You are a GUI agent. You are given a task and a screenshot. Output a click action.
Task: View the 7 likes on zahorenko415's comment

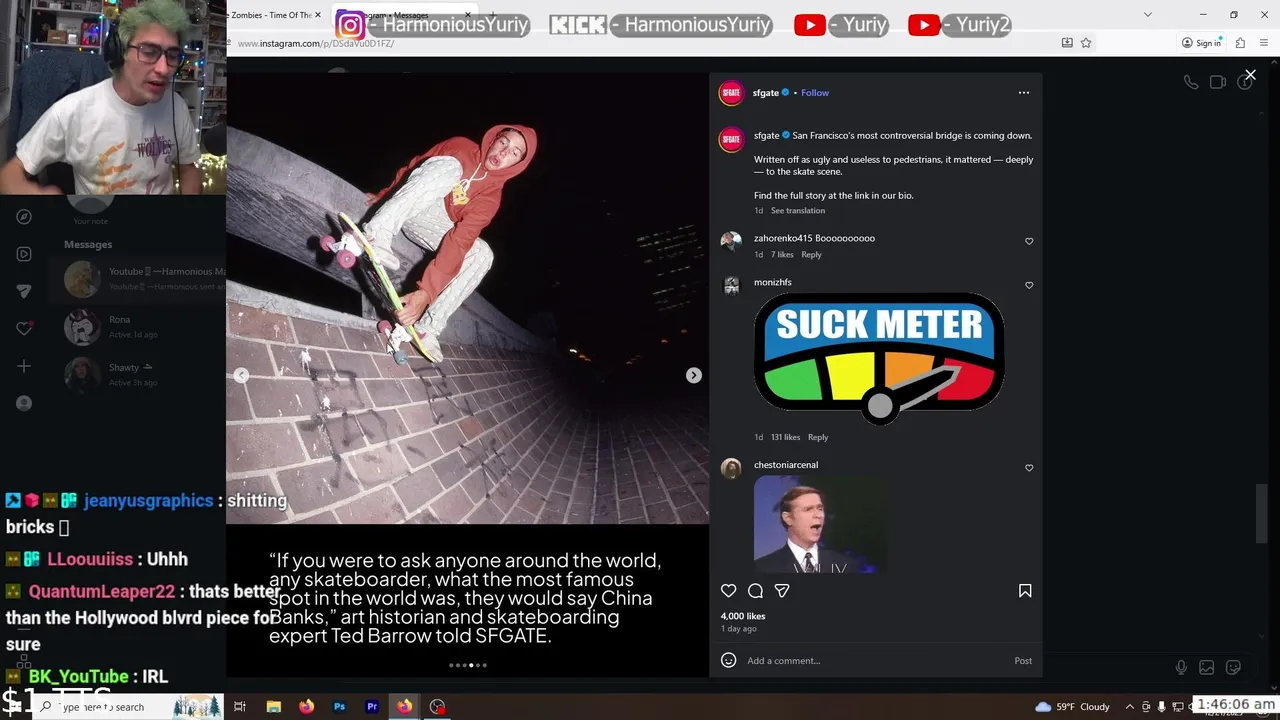pyautogui.click(x=782, y=255)
